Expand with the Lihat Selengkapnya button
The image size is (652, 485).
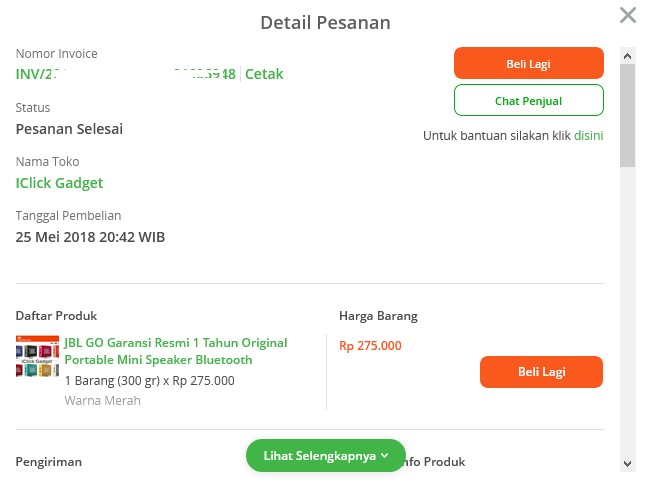[x=326, y=455]
